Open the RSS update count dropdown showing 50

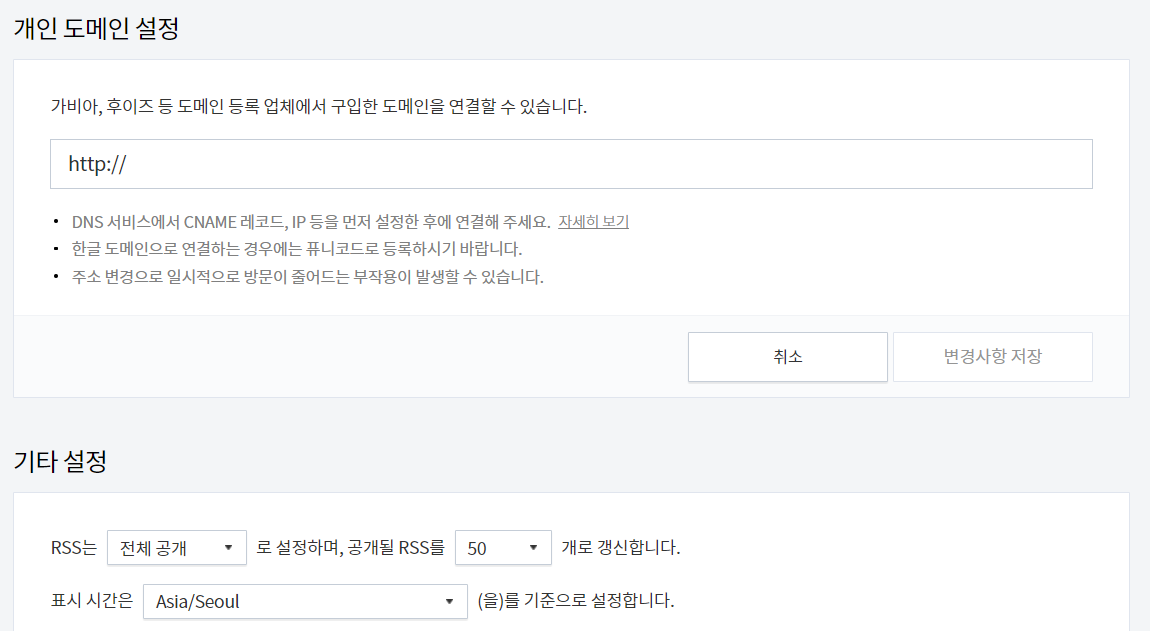tap(500, 547)
